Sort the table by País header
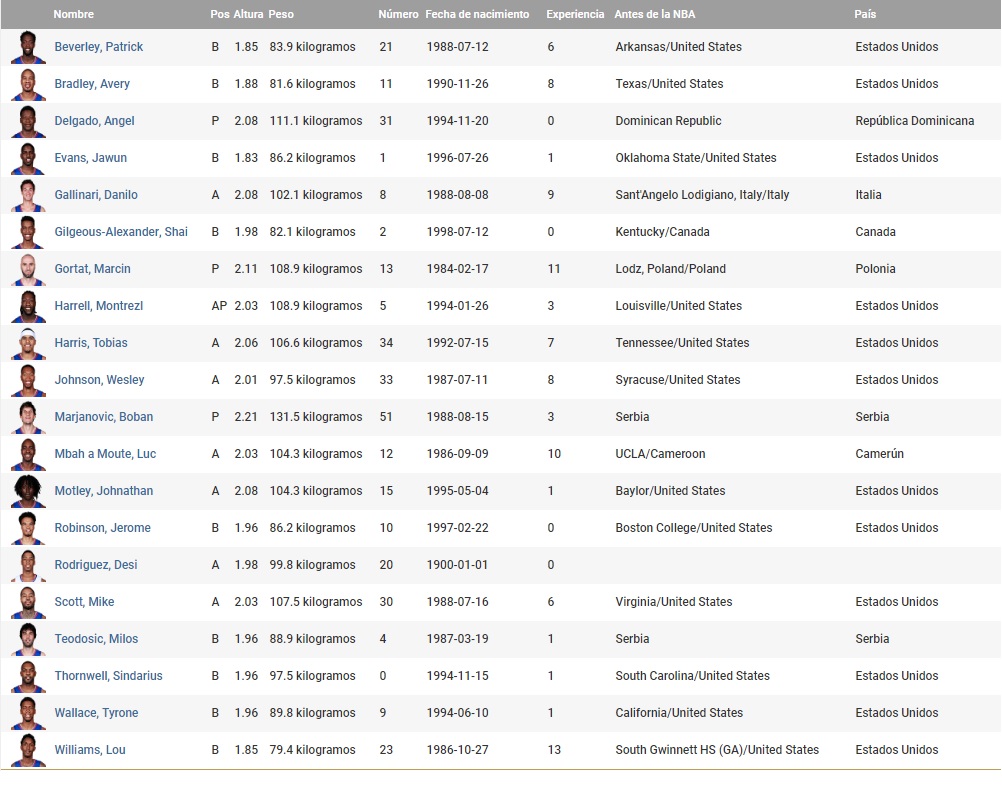 (x=865, y=15)
